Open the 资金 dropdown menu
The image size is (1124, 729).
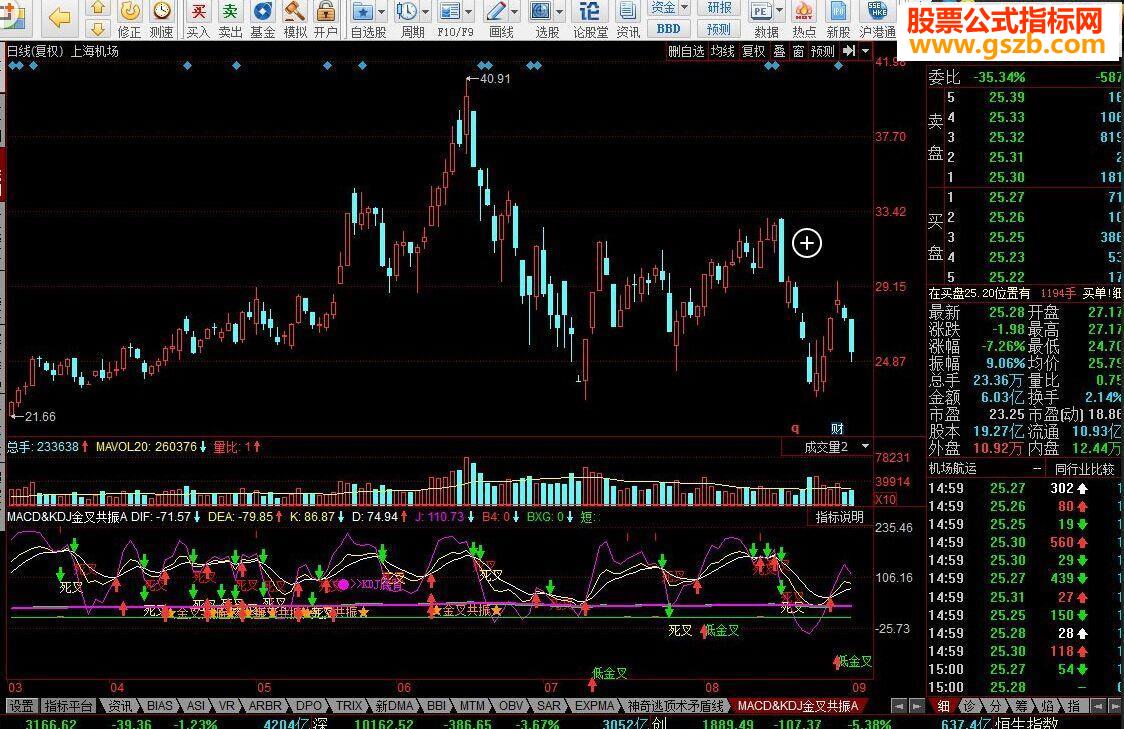pos(668,8)
